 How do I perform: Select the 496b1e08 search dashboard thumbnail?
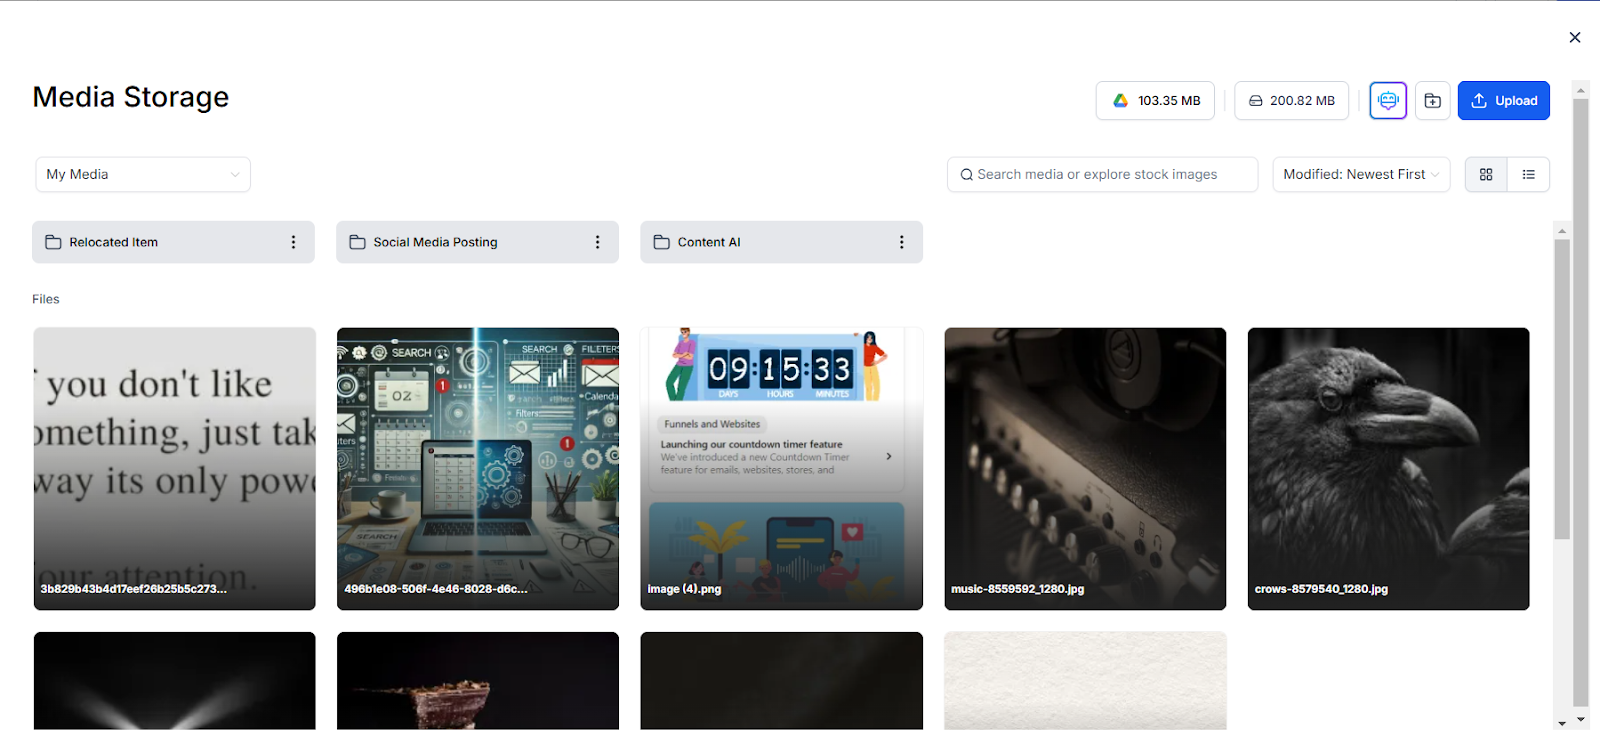tap(478, 469)
